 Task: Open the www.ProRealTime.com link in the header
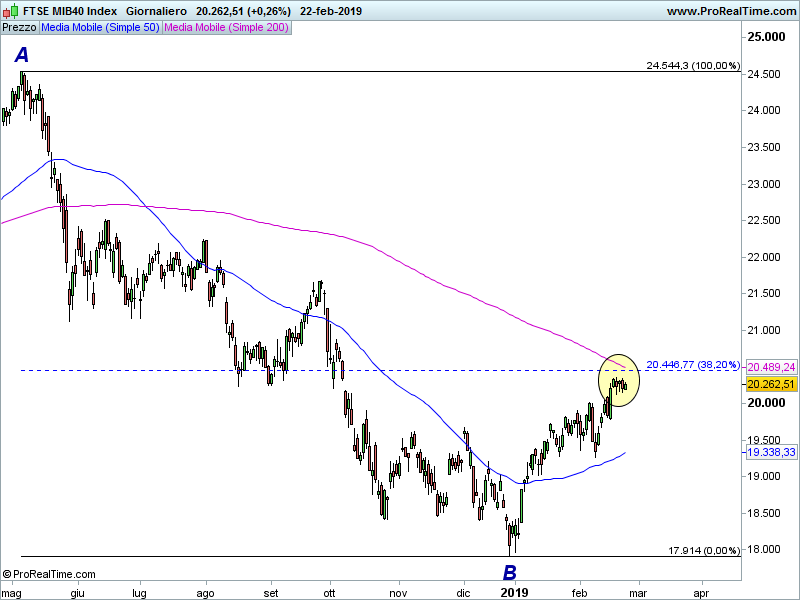coord(731,11)
